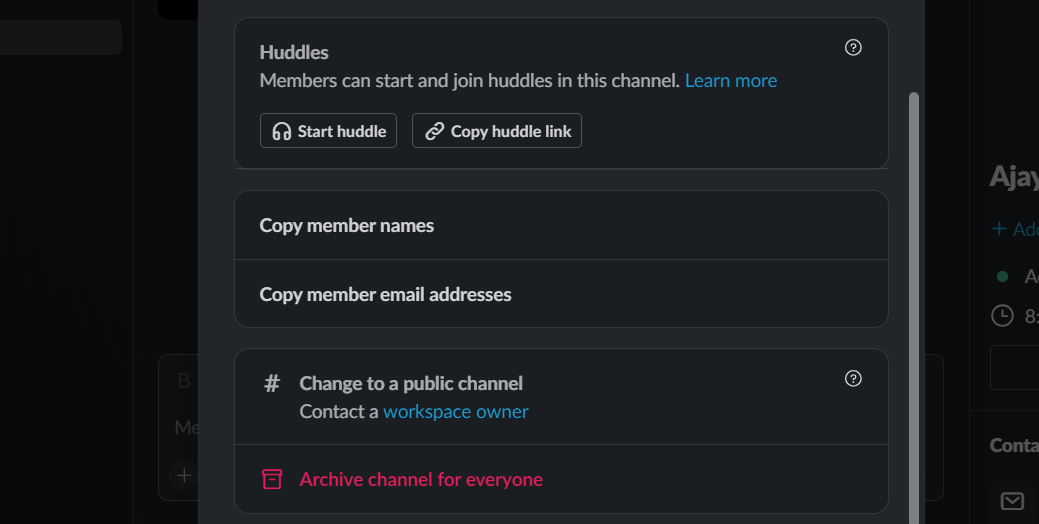This screenshot has width=1039, height=524.
Task: Click the green active status dot
Action: click(1002, 276)
